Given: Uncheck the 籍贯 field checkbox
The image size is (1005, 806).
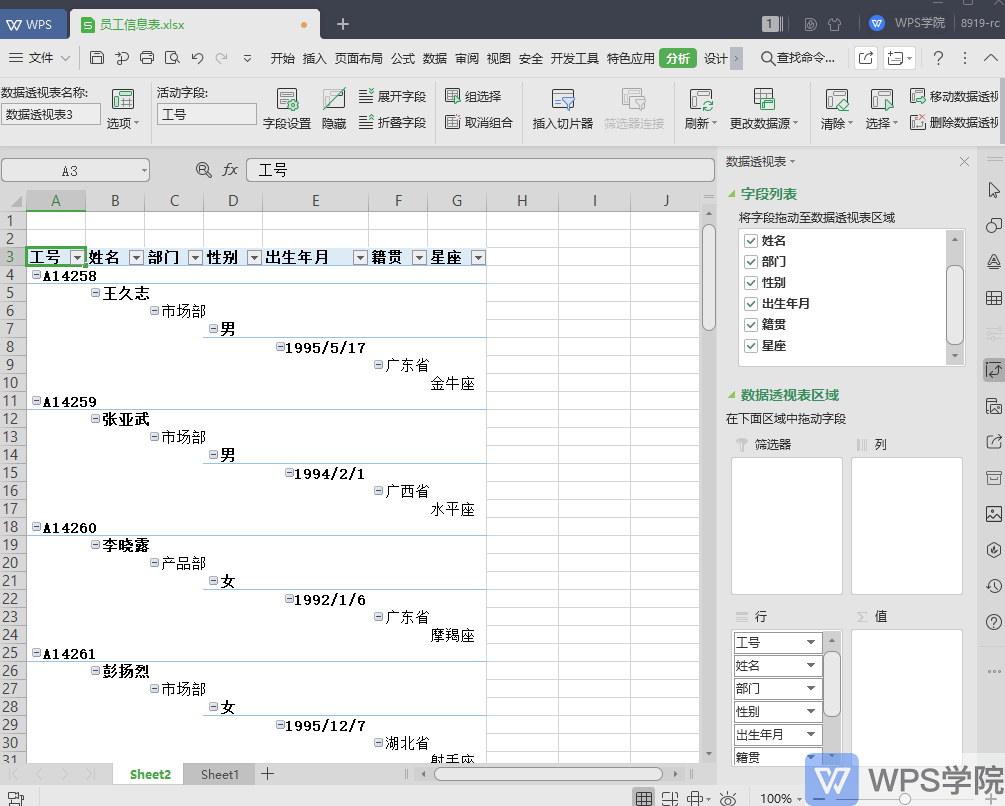Looking at the screenshot, I should point(751,325).
